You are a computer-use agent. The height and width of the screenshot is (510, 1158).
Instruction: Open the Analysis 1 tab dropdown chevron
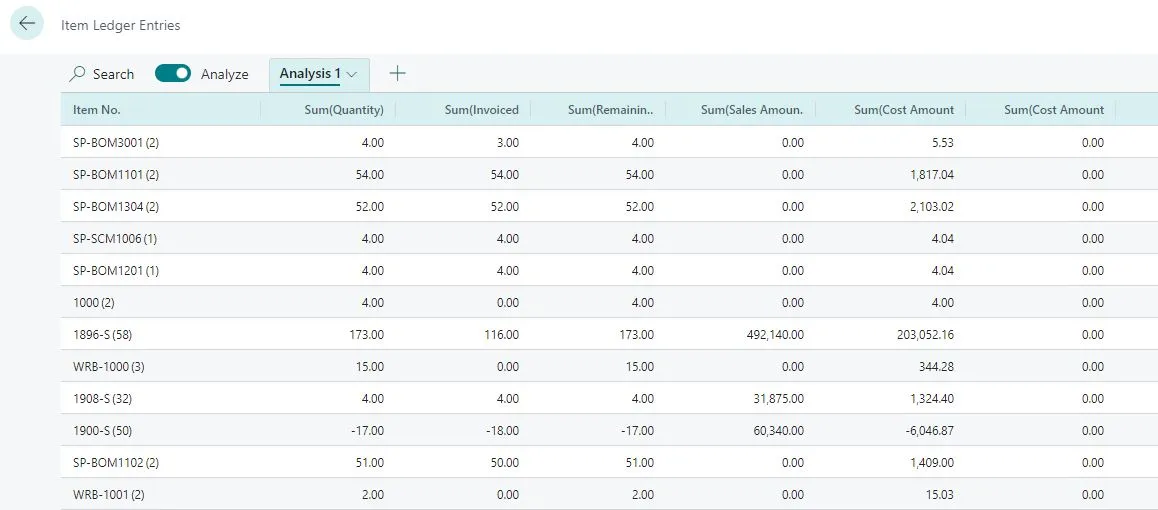coord(352,75)
